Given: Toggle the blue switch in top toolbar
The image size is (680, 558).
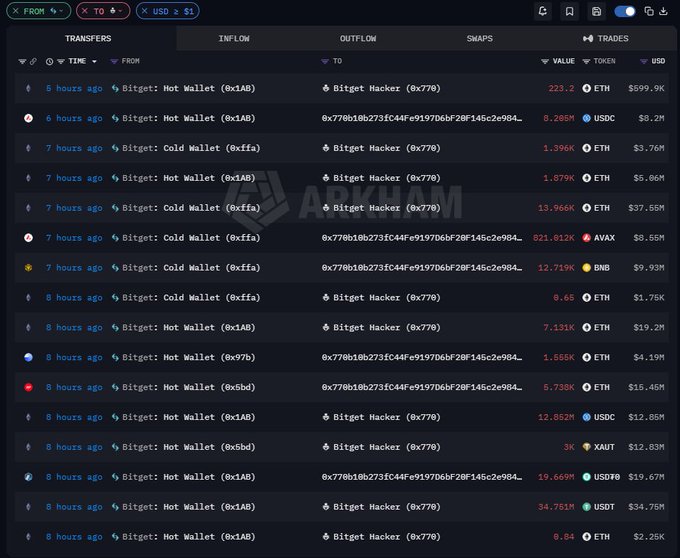Looking at the screenshot, I should 625,11.
